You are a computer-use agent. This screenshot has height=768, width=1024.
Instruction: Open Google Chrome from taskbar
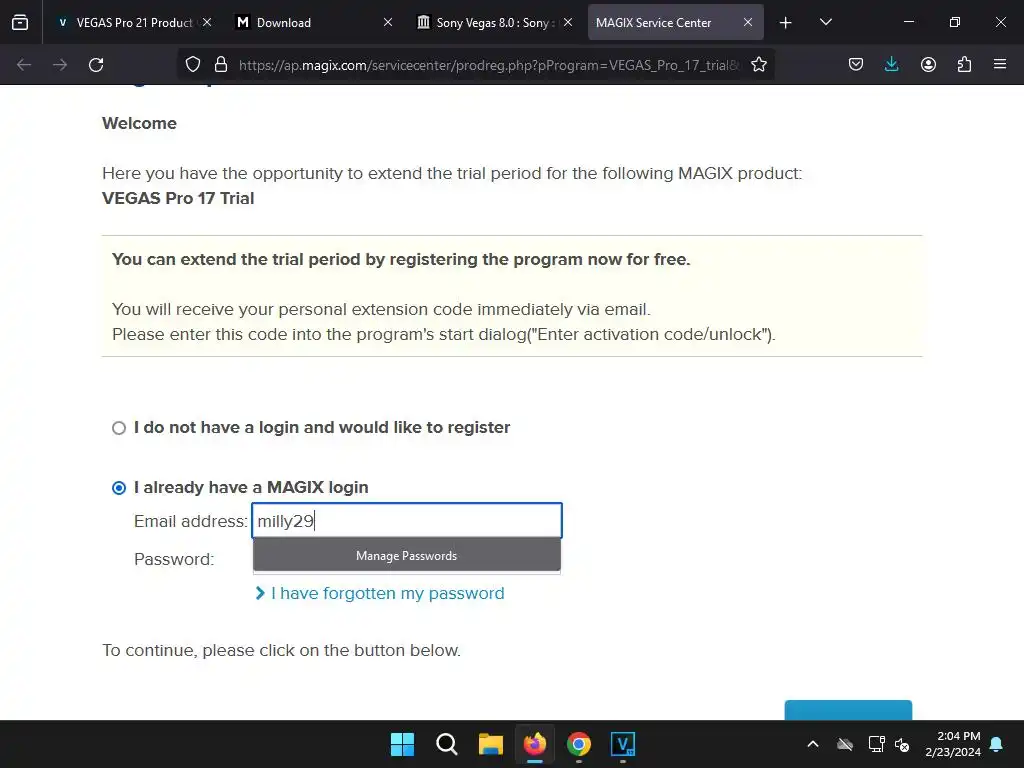pos(579,744)
